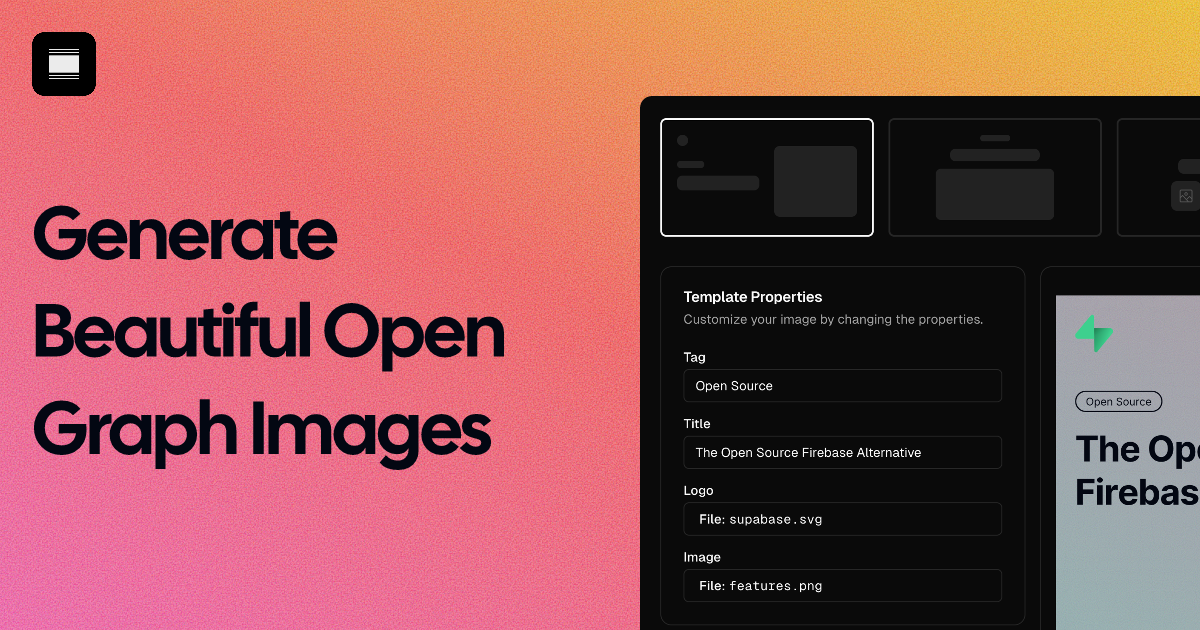Image resolution: width=1200 pixels, height=630 pixels.
Task: Open the supabase.svg logo file picker
Action: 842,519
